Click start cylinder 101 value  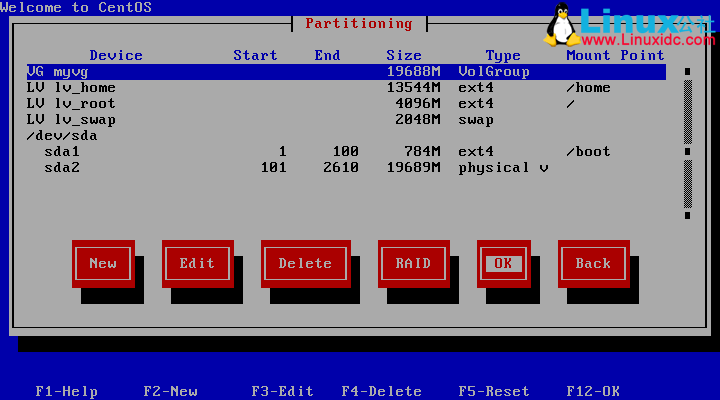pos(274,168)
